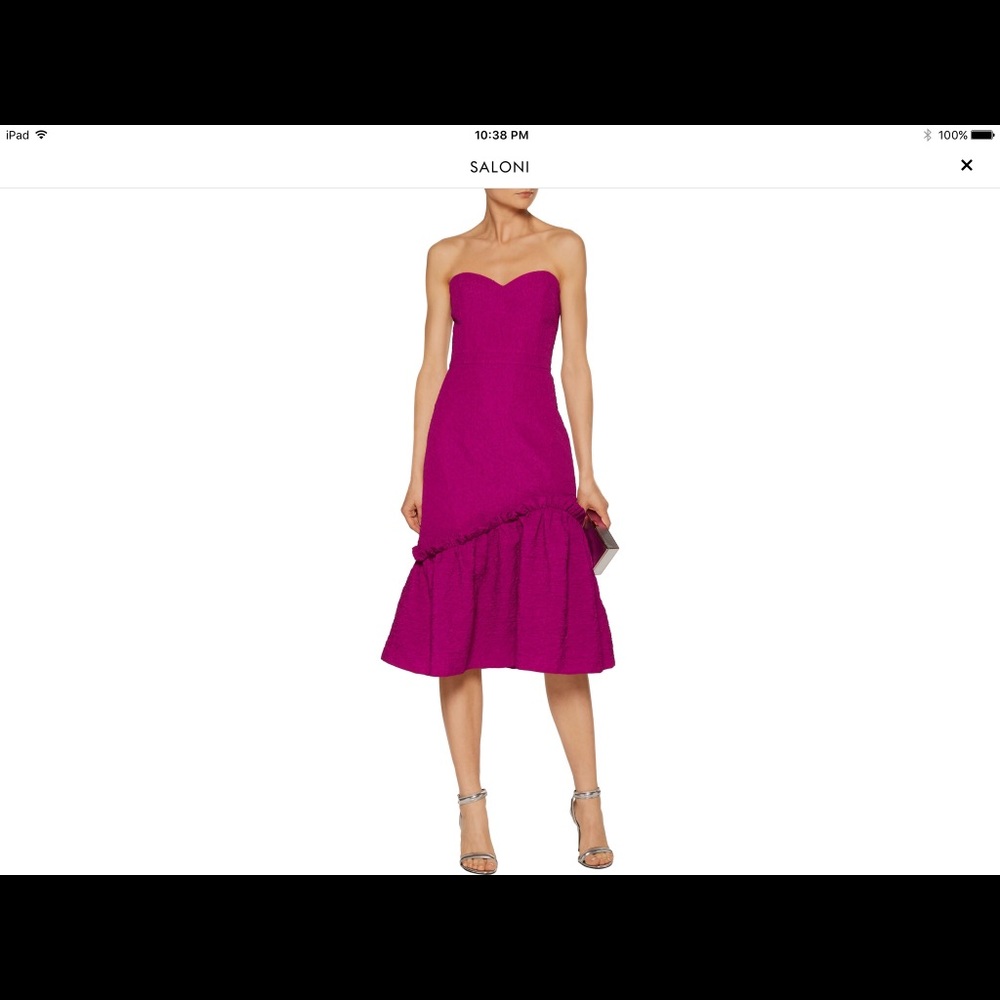The image size is (1000, 1000).
Task: Expand the image viewer header bar
Action: pyautogui.click(x=499, y=166)
